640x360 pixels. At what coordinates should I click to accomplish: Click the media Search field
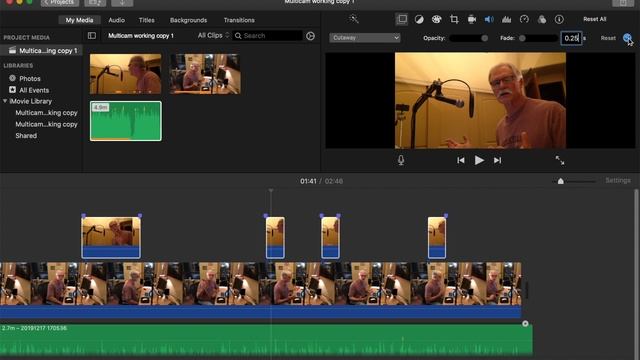[267, 36]
